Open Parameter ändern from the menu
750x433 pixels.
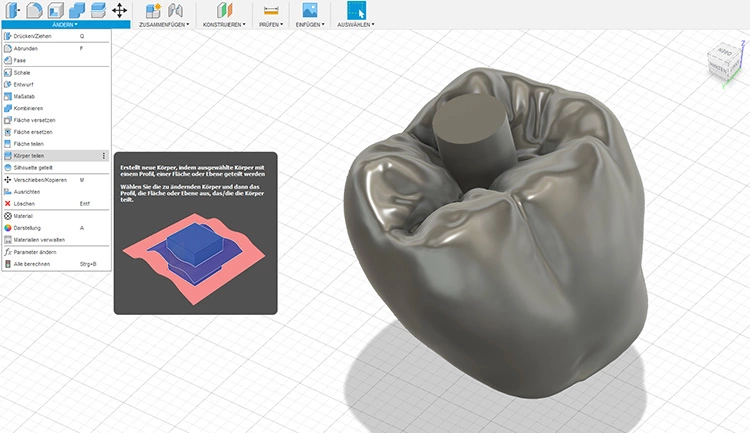(x=37, y=252)
